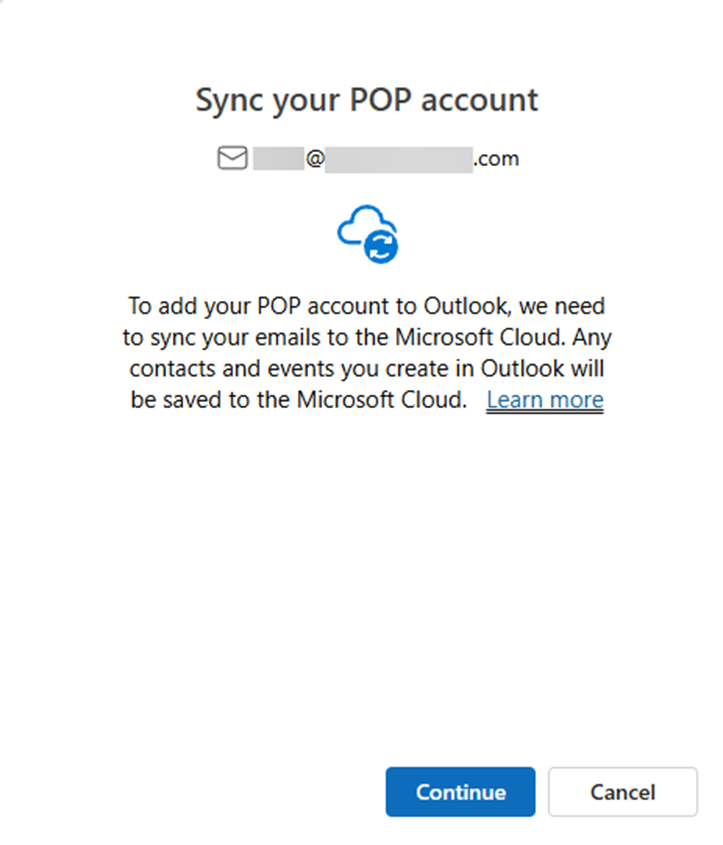Click the word "account" in the heading

point(478,100)
